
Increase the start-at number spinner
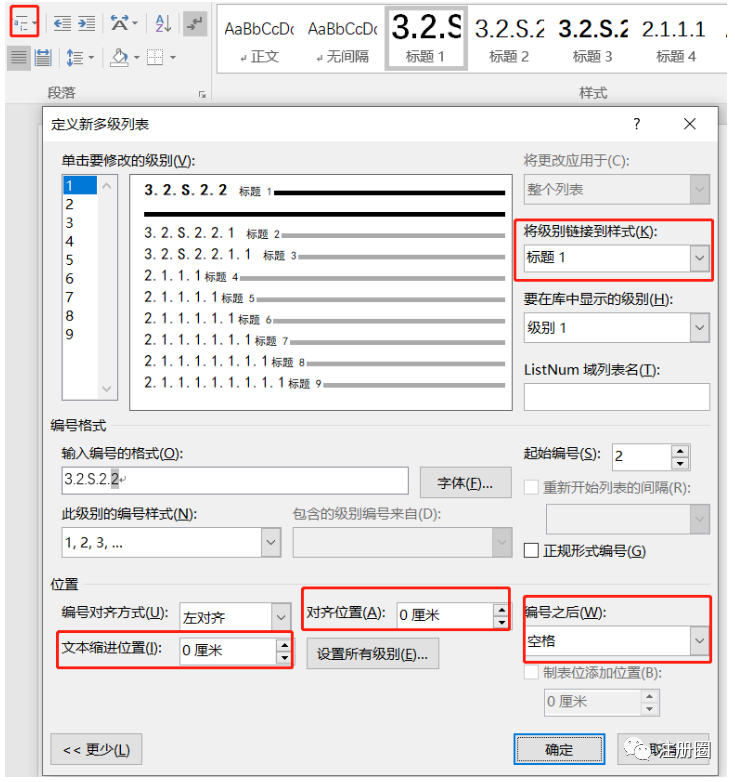click(x=680, y=451)
